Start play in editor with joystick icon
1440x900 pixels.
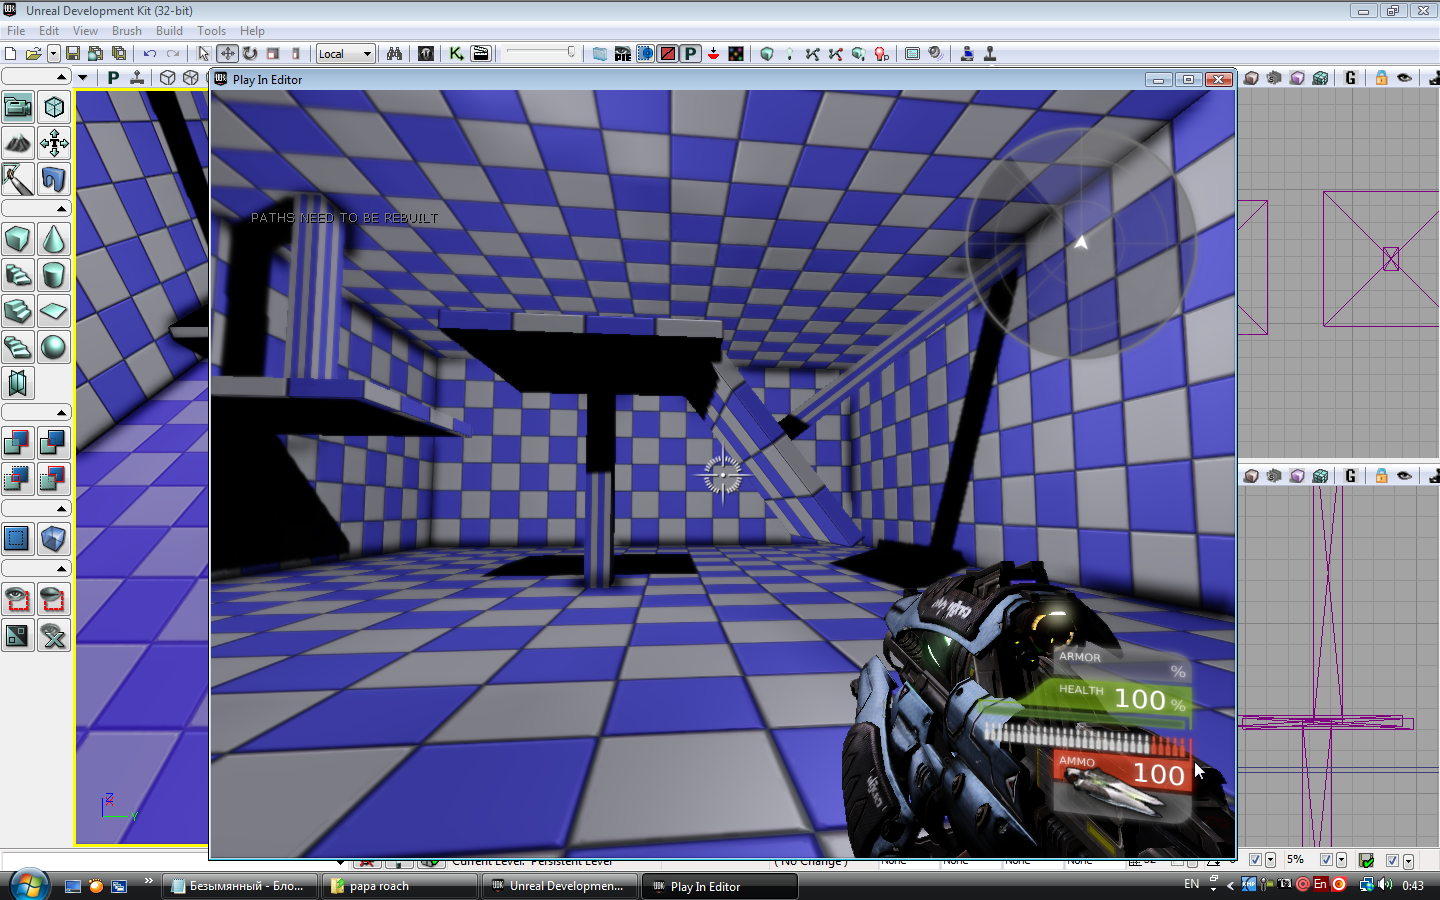(990, 54)
